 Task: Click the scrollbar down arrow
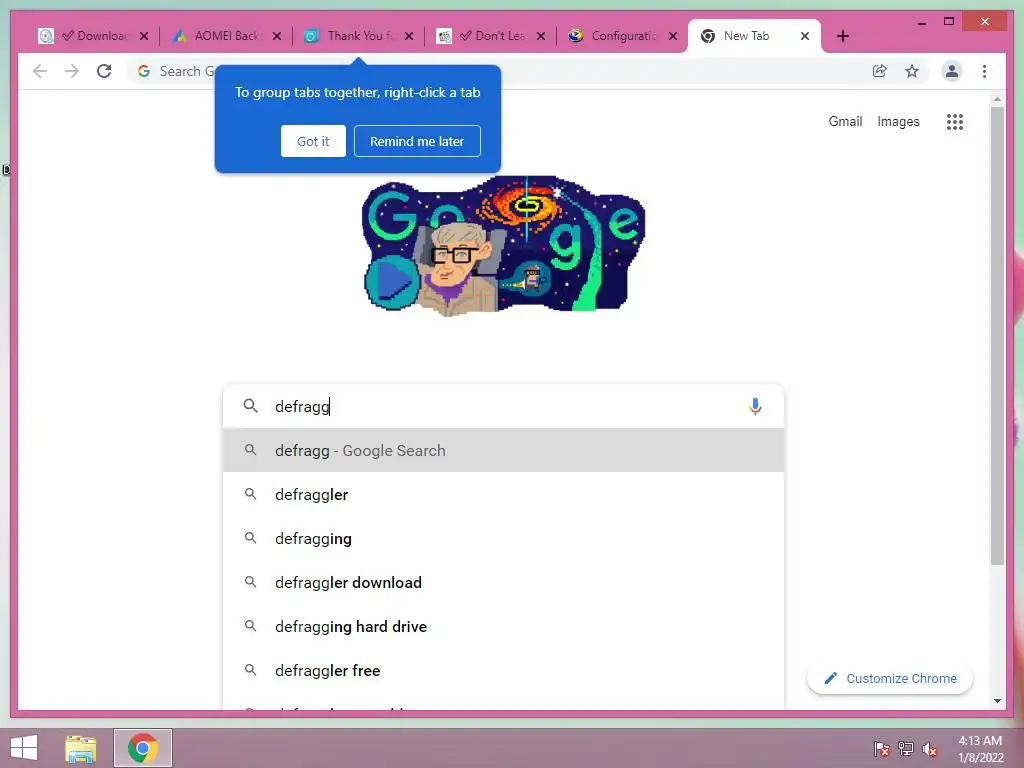[997, 701]
